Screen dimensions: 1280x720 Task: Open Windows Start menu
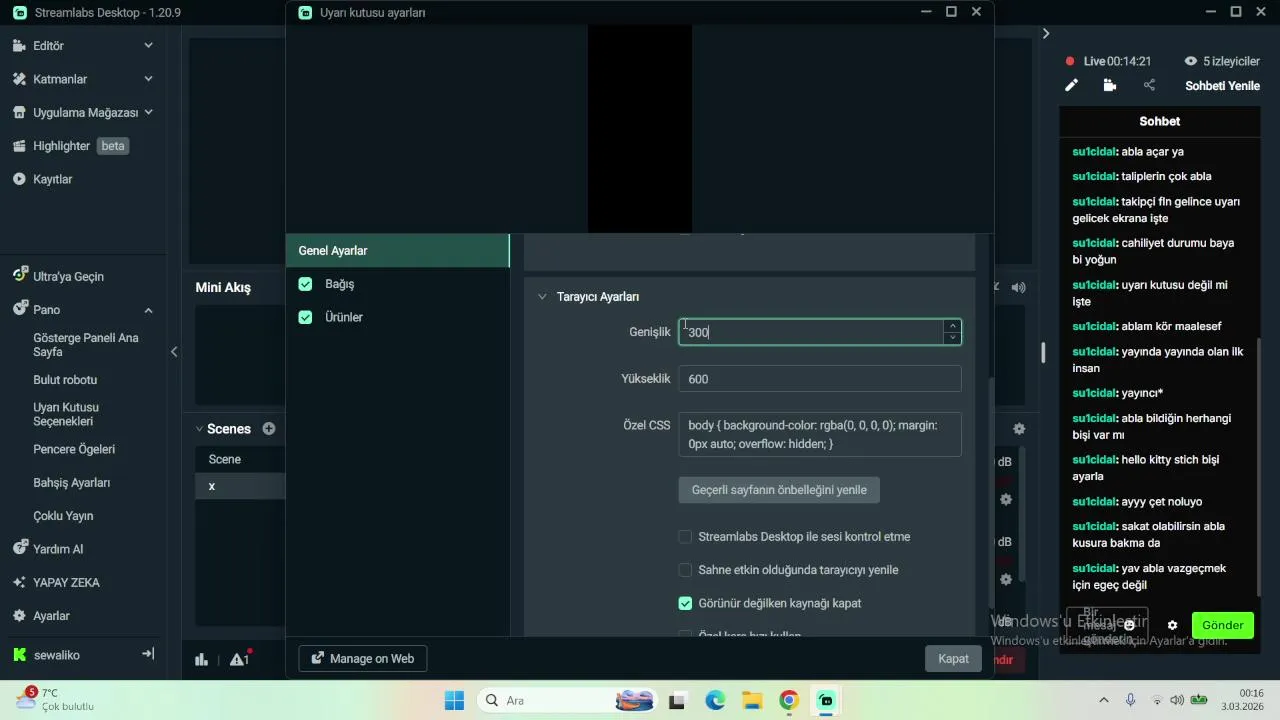point(454,700)
